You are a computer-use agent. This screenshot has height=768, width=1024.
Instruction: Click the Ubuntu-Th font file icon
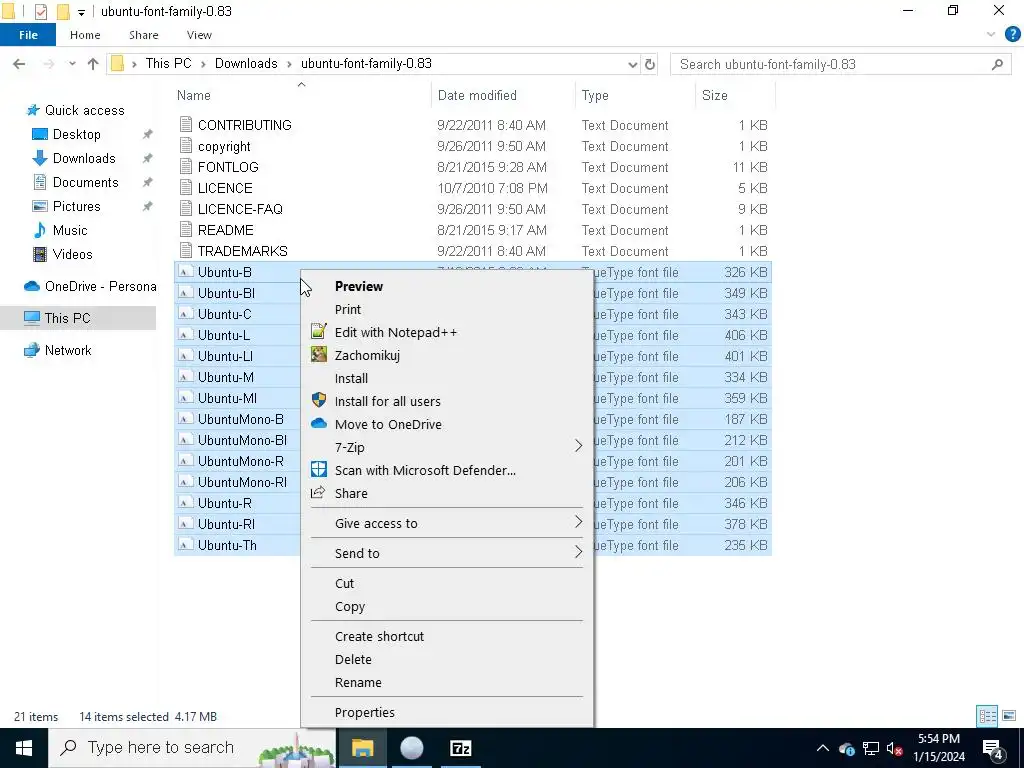[x=186, y=545]
